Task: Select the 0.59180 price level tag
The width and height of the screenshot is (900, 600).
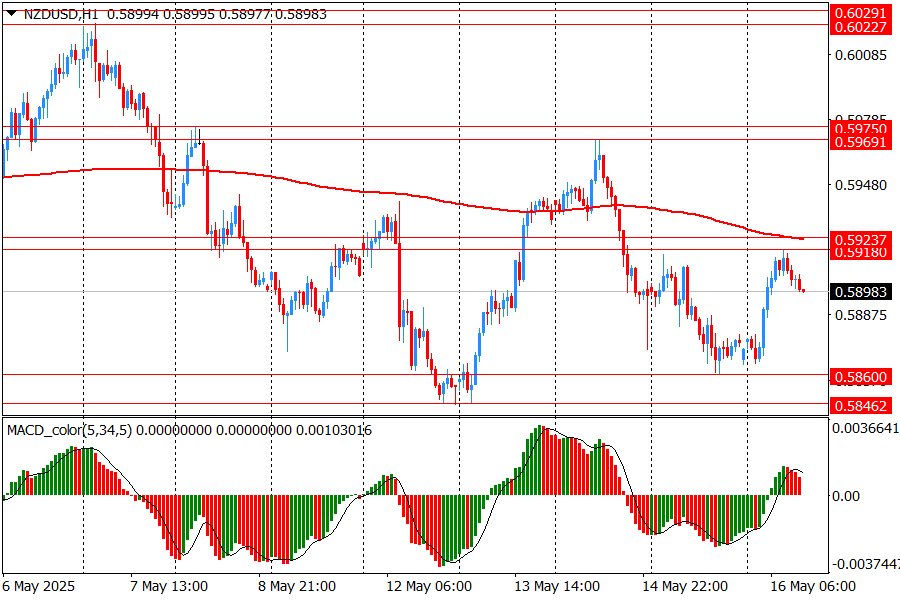Action: click(860, 253)
